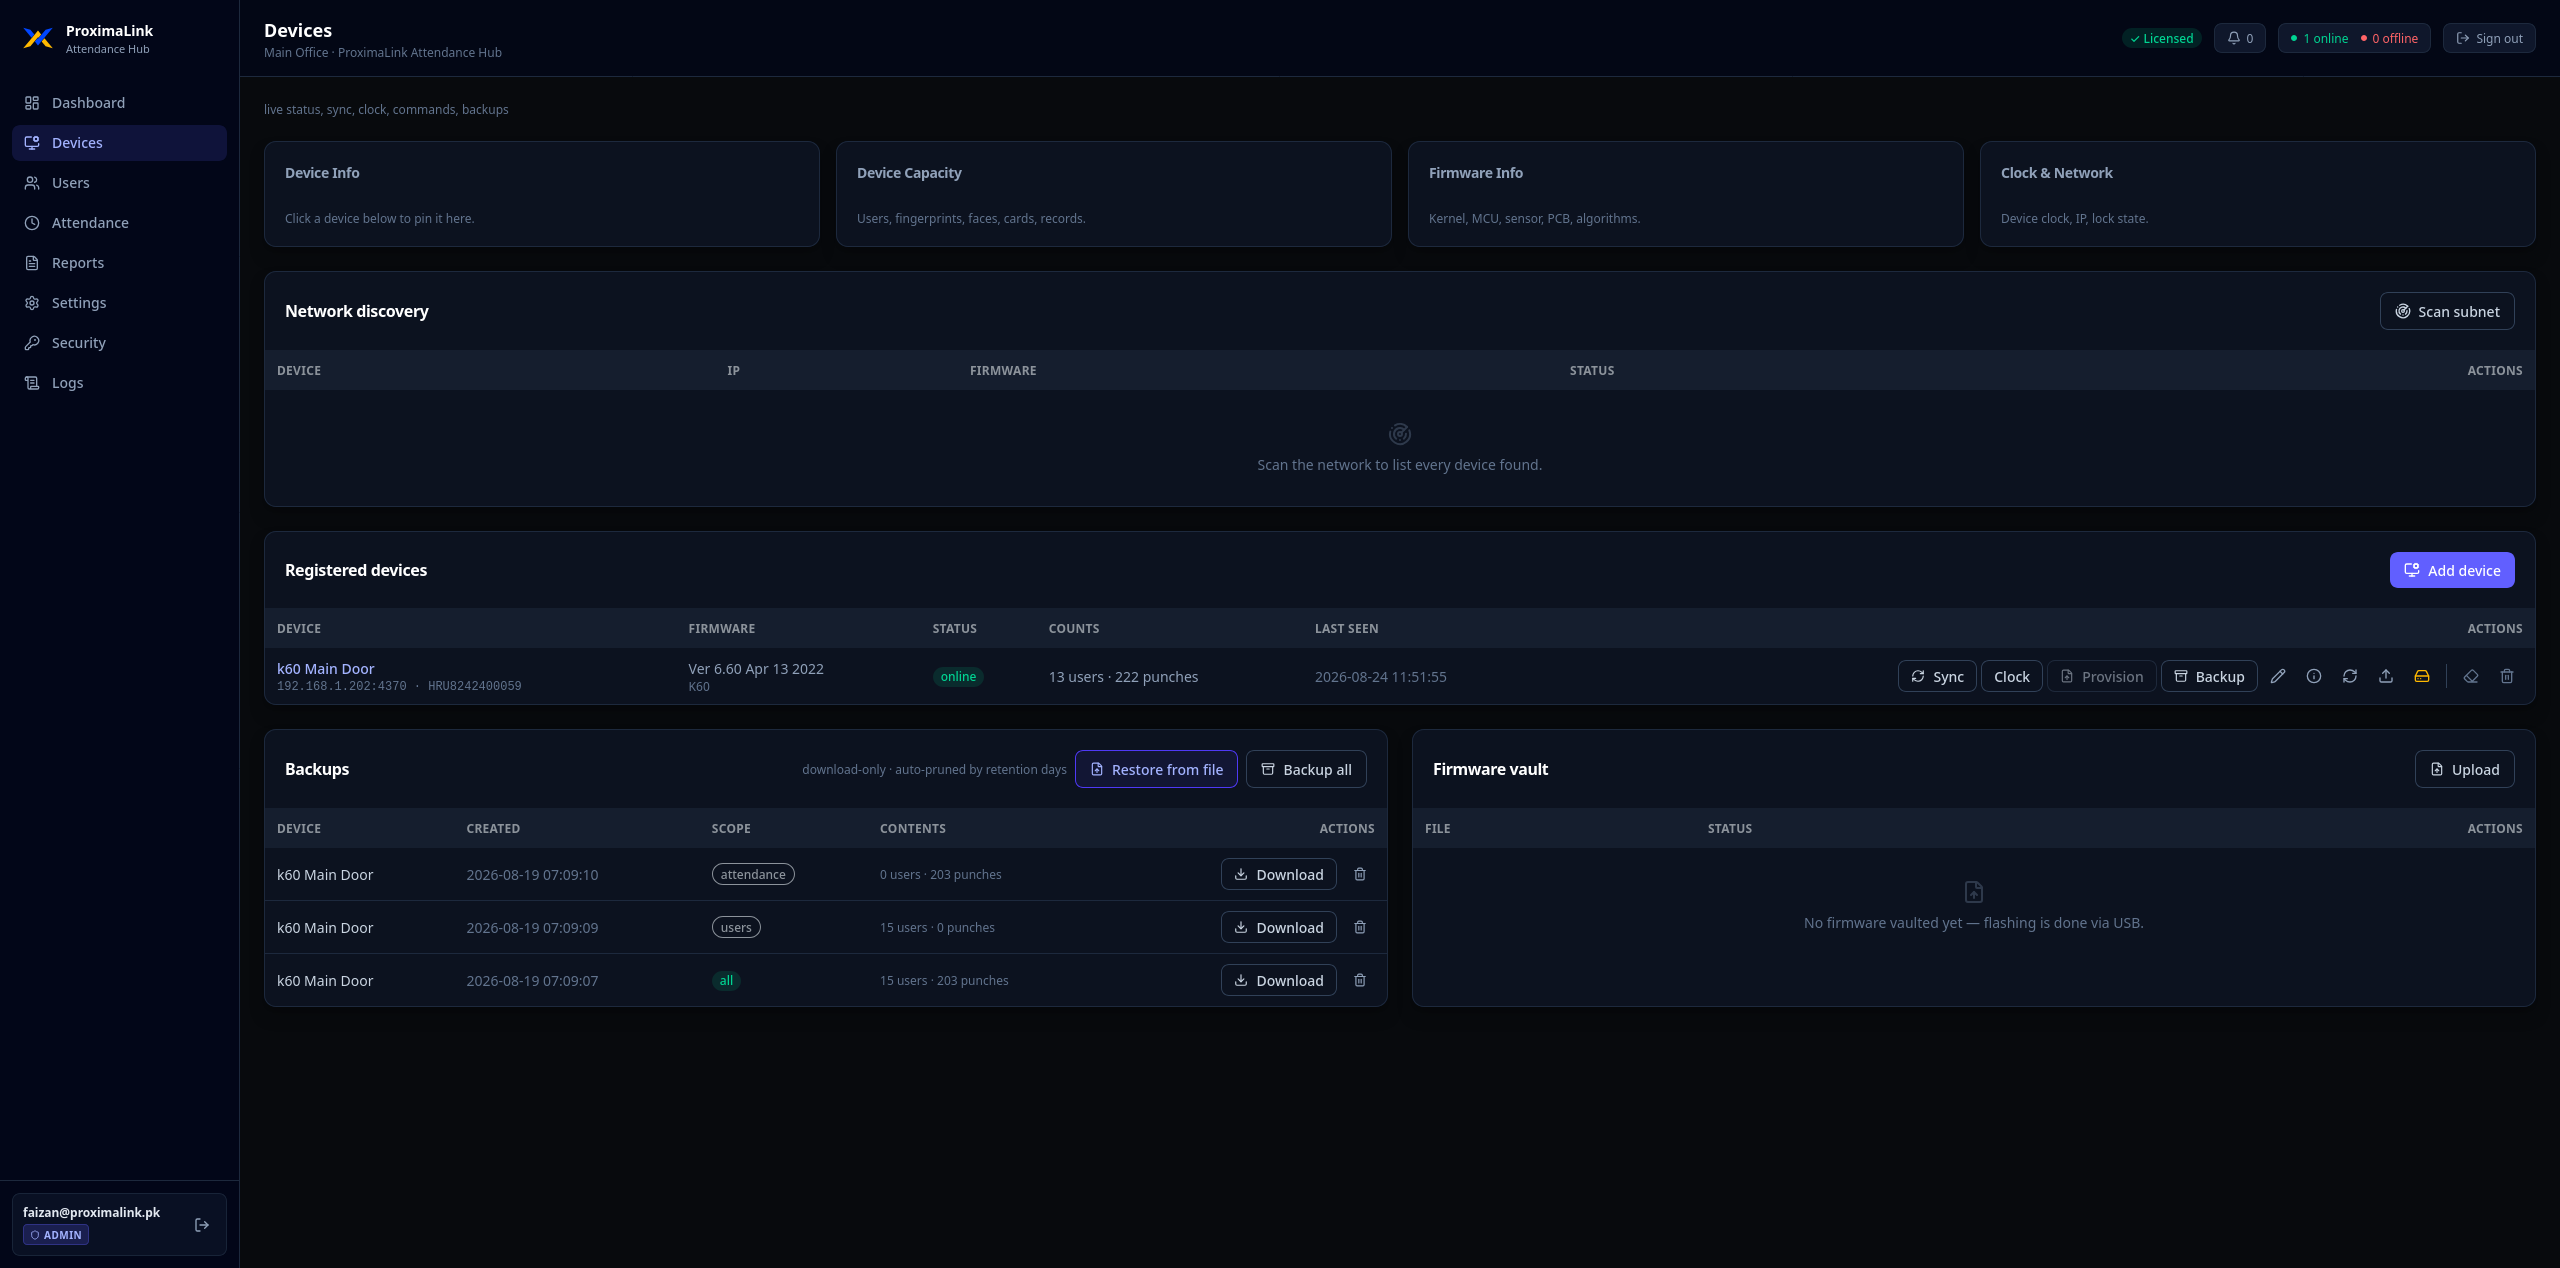Screen dimensions: 2560x1268
Task: Click the Backup all button
Action: (x=1306, y=769)
